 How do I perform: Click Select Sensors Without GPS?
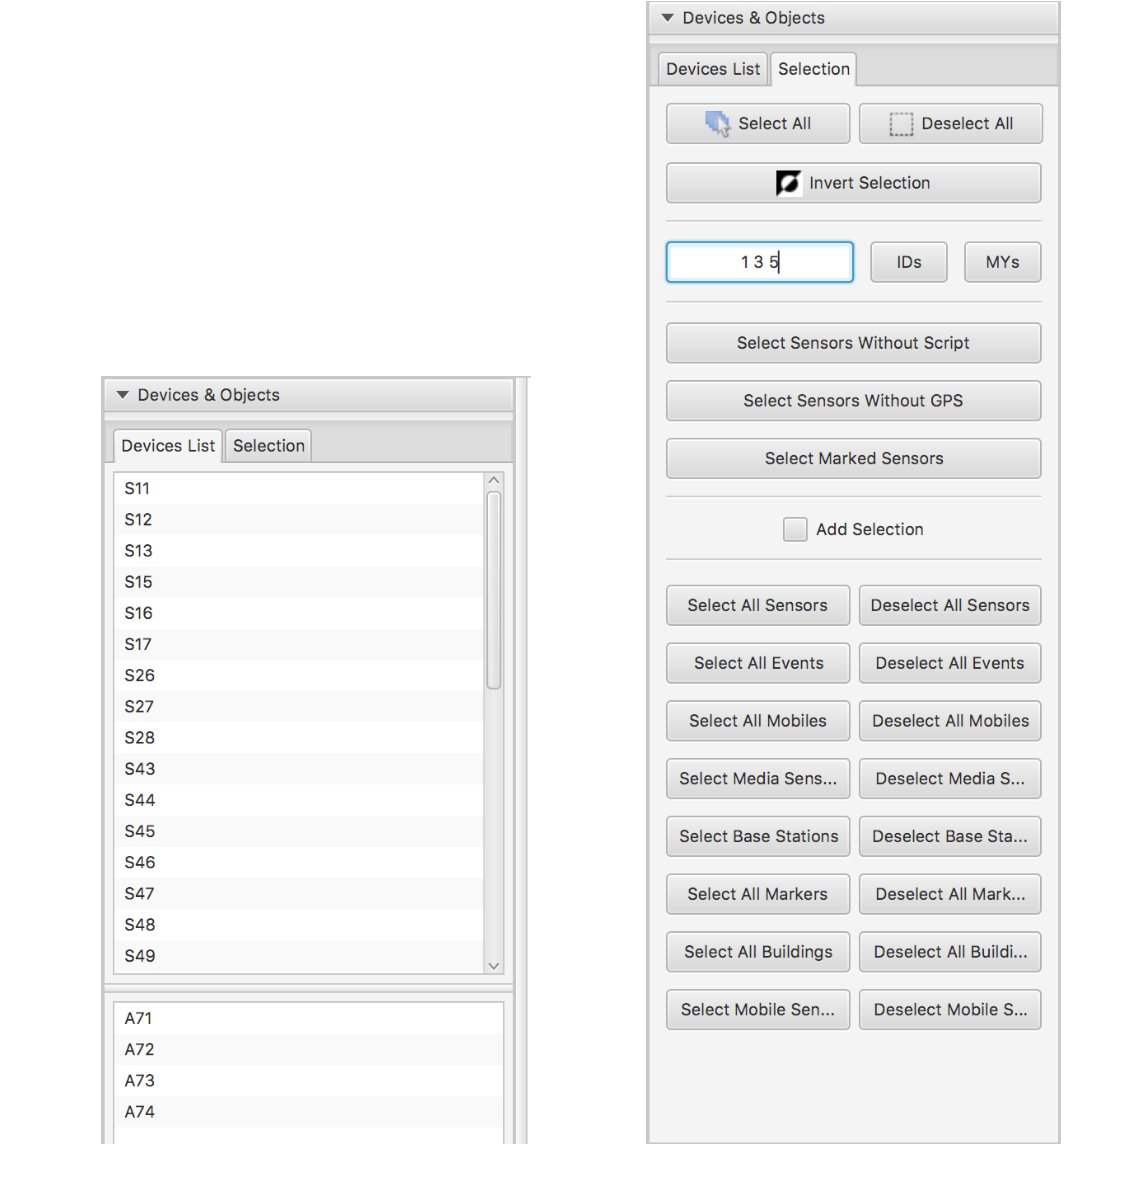click(x=853, y=401)
